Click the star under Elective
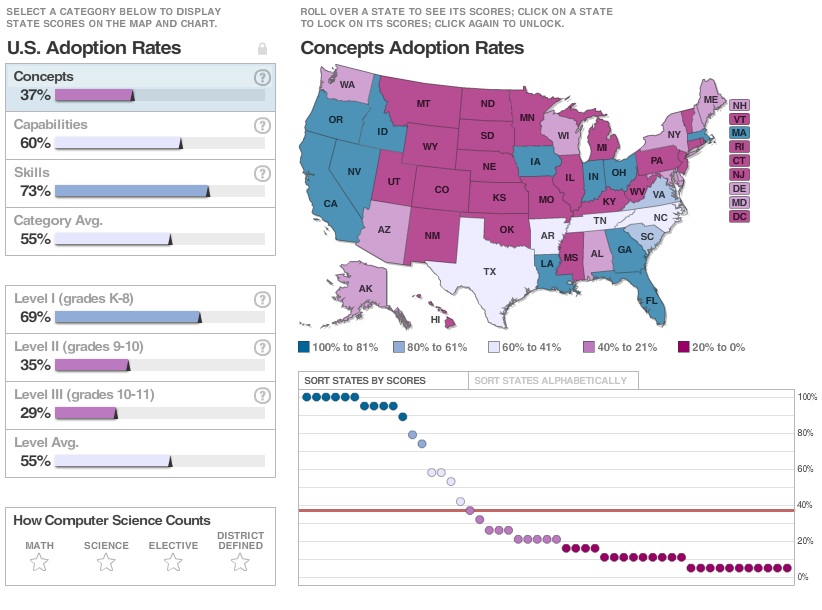Image resolution: width=822 pixels, height=610 pixels. 173,563
